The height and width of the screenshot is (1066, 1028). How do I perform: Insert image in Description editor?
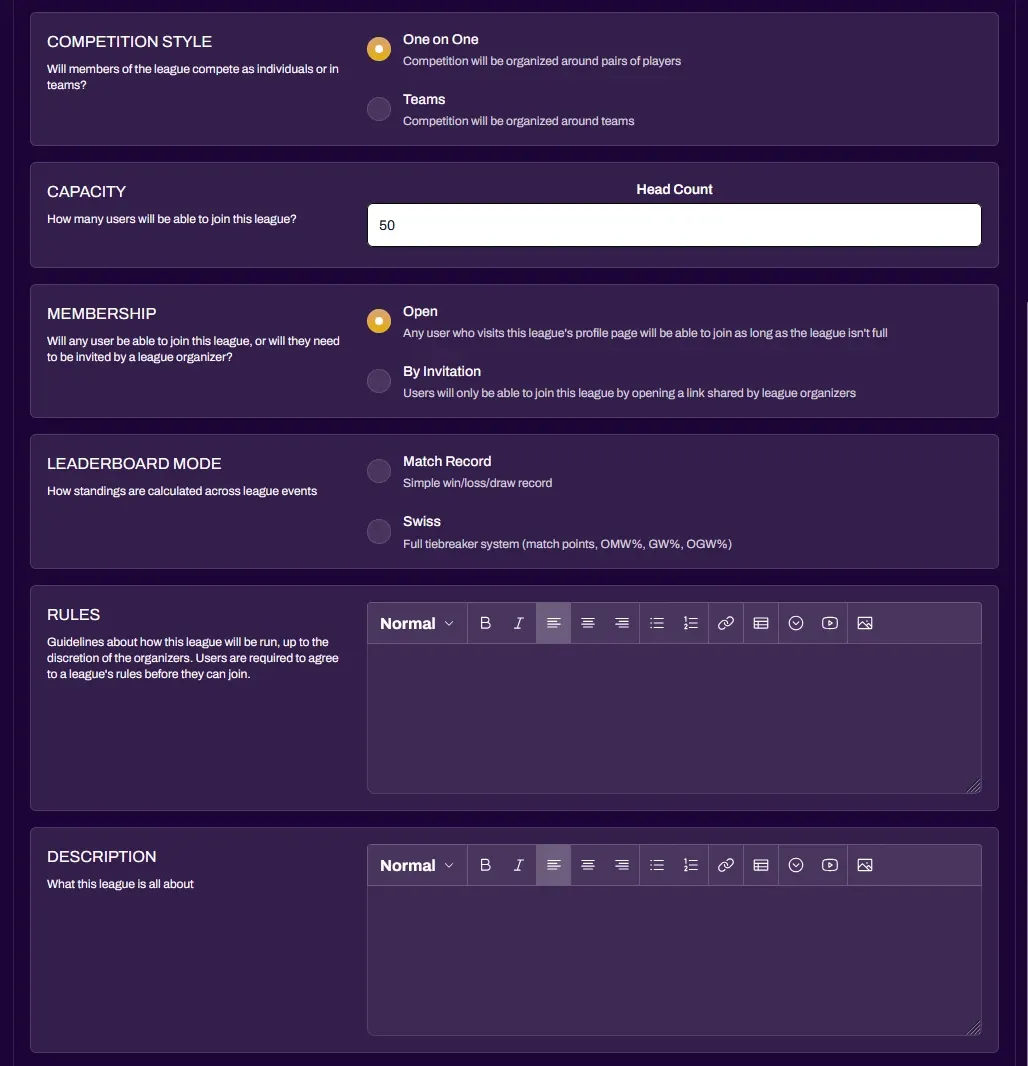865,865
